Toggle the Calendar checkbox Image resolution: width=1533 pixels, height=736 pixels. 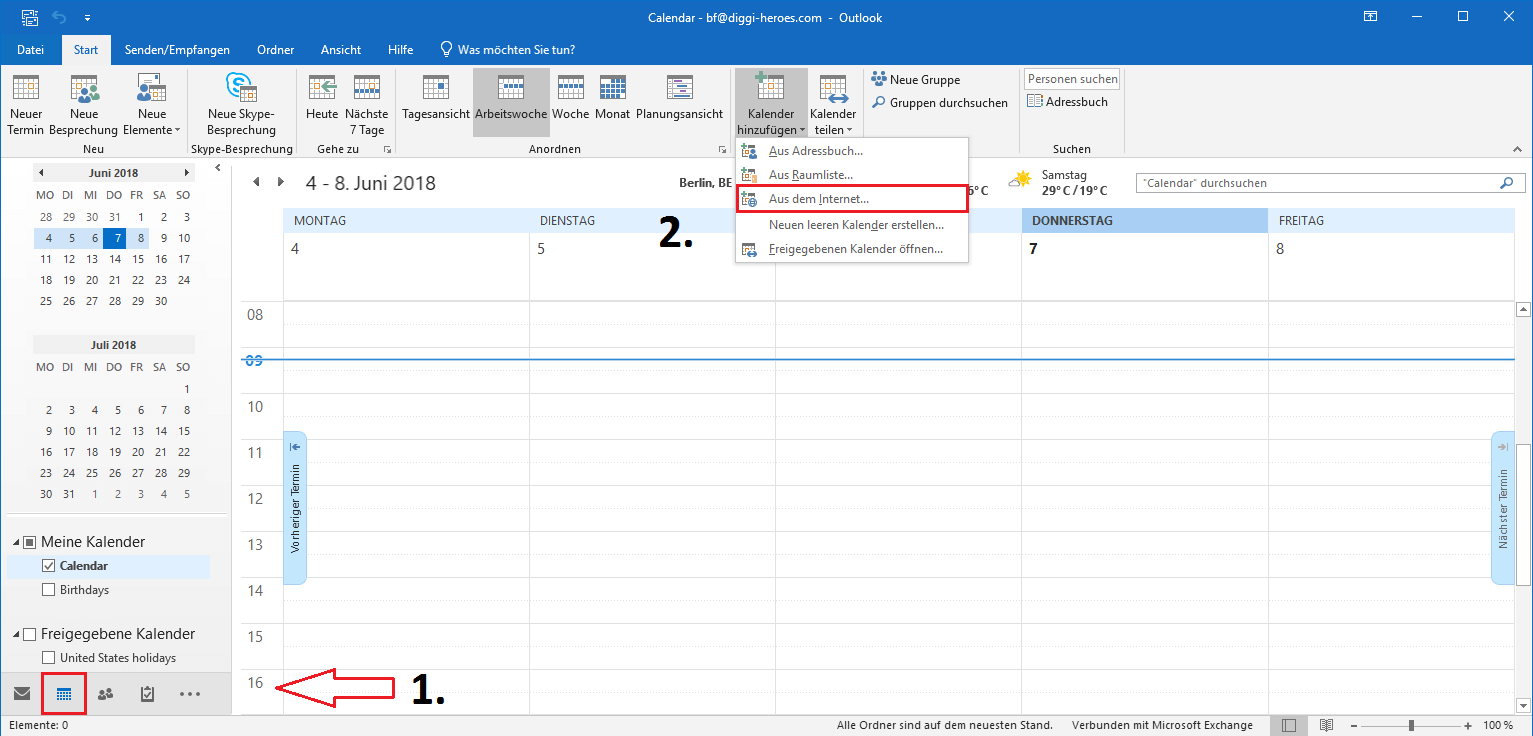click(x=48, y=566)
